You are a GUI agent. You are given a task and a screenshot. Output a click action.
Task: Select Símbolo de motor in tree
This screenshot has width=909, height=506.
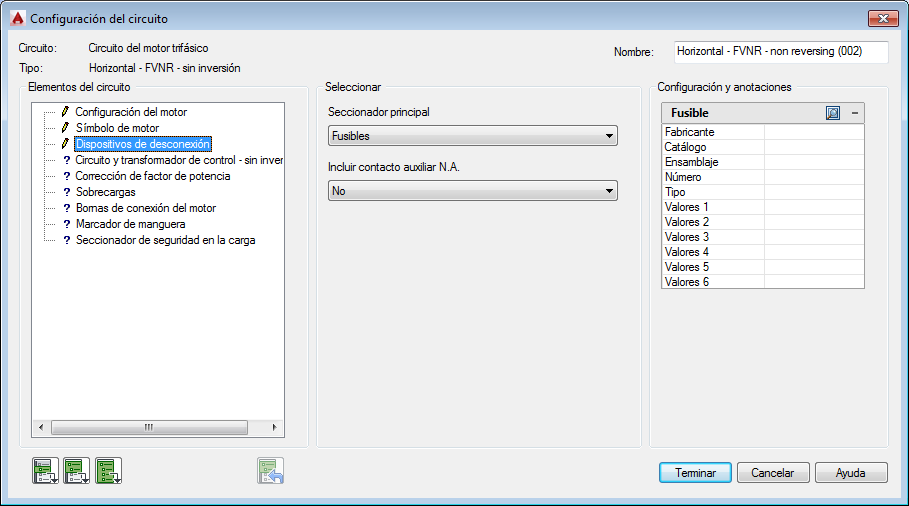pos(117,128)
